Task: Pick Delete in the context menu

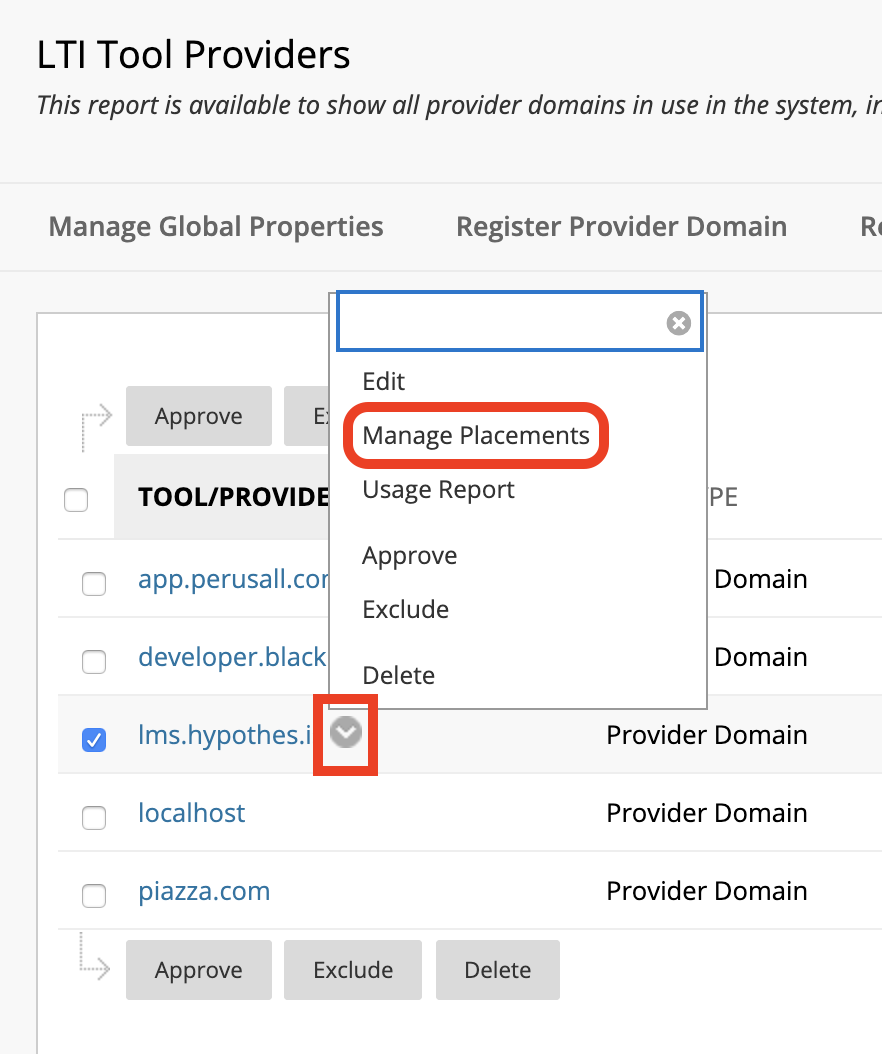Action: [x=398, y=675]
